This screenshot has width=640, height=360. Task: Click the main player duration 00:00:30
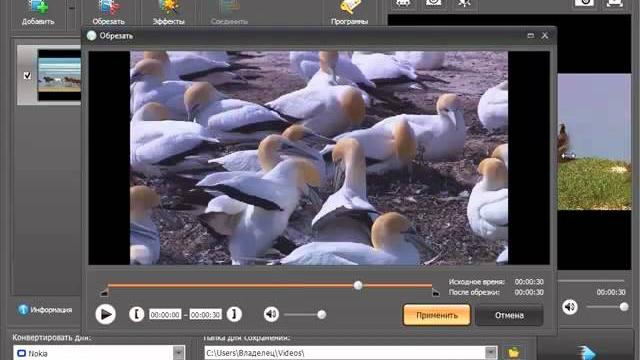click(611, 292)
